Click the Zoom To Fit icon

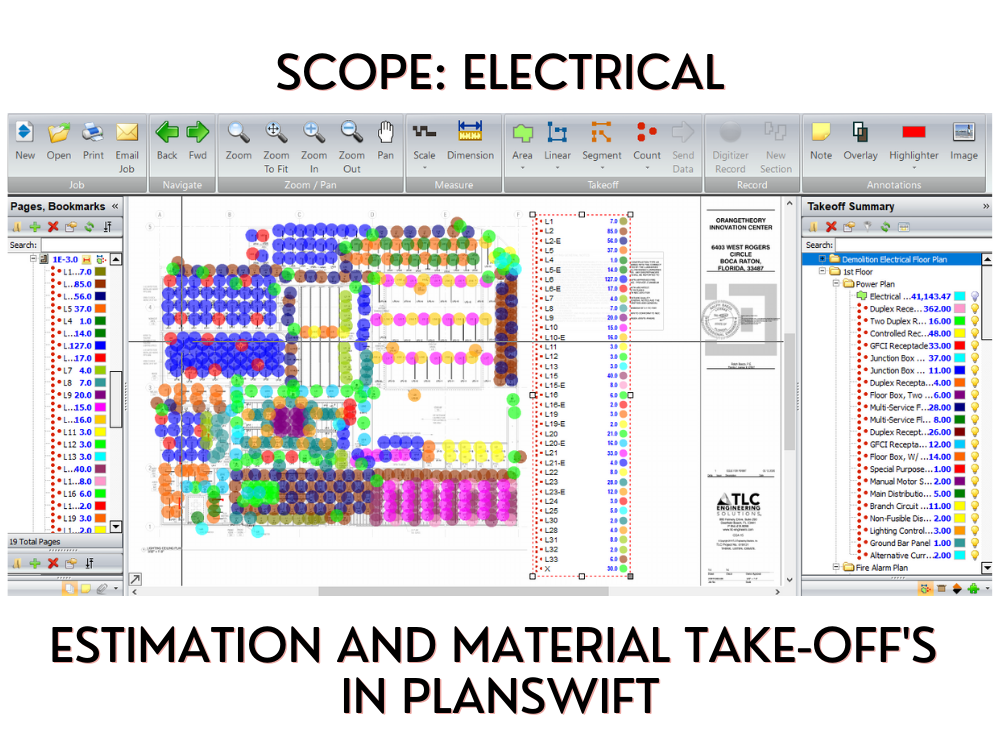(276, 132)
